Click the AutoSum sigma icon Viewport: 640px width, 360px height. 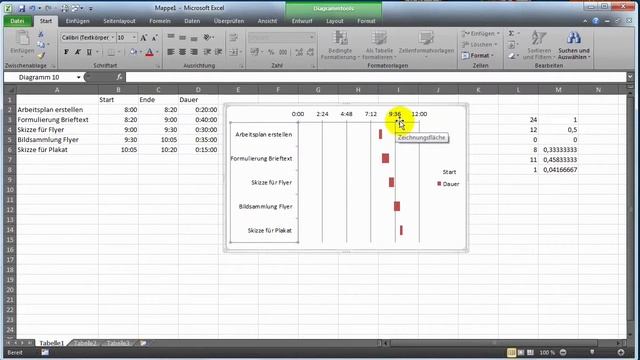(x=511, y=33)
